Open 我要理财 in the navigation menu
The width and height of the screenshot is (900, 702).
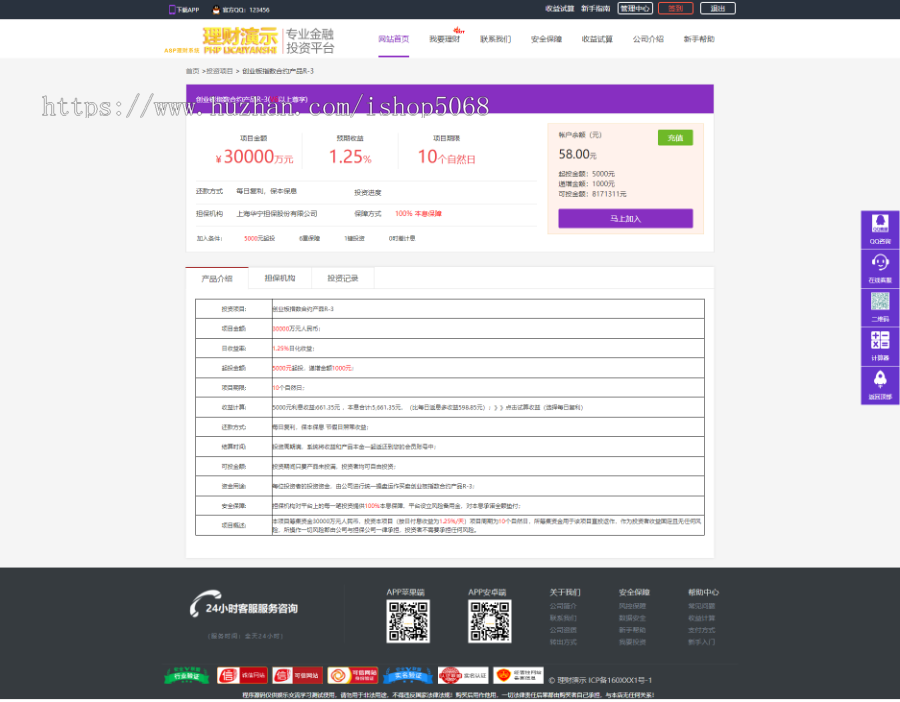[x=444, y=39]
